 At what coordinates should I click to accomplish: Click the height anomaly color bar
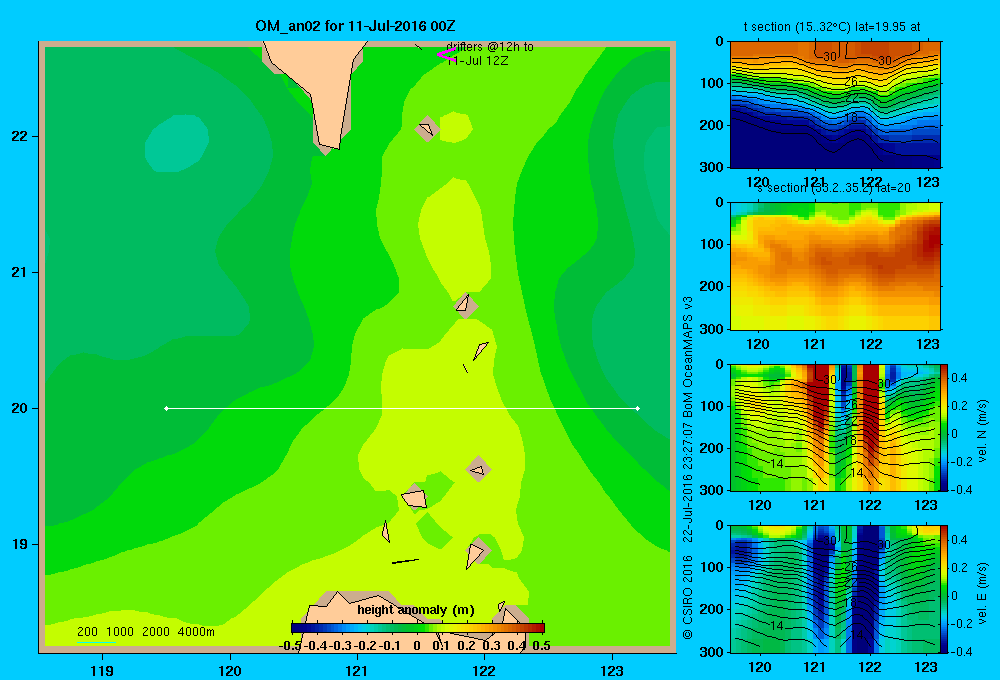[418, 628]
